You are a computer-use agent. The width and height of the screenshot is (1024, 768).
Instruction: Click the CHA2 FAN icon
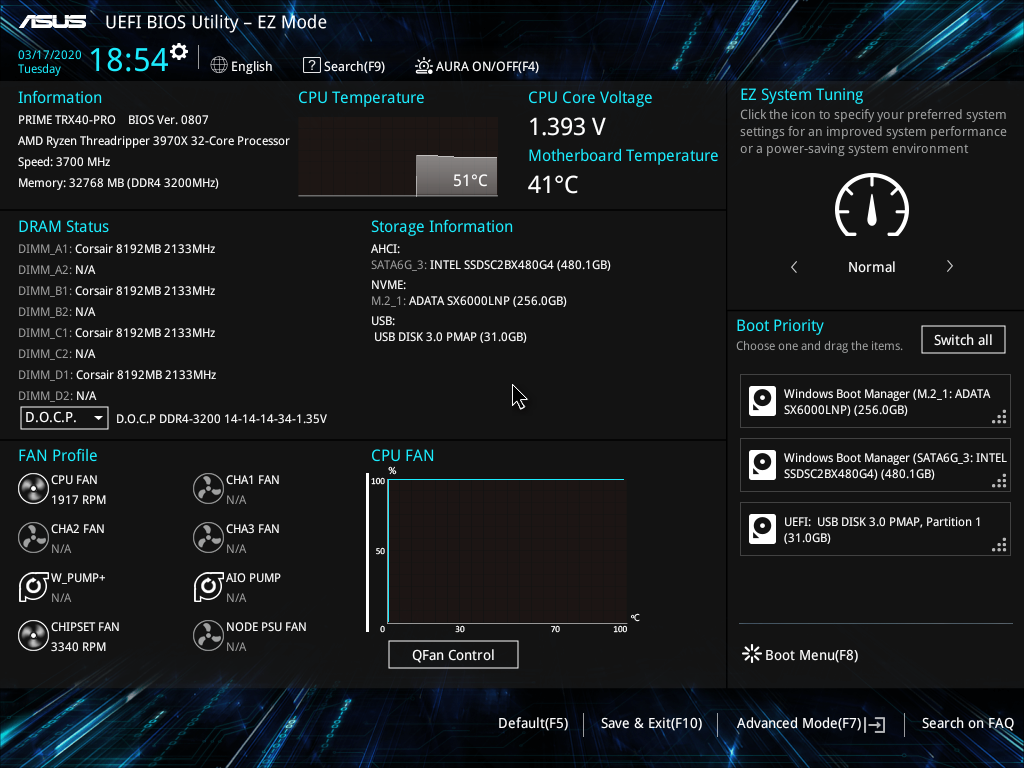[x=33, y=537]
